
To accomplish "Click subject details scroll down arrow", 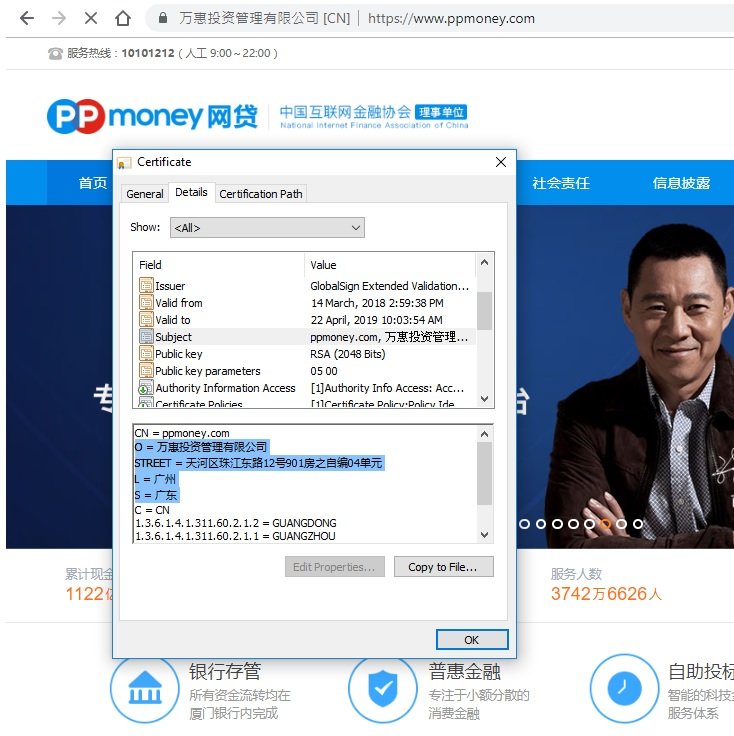I will 485,535.
